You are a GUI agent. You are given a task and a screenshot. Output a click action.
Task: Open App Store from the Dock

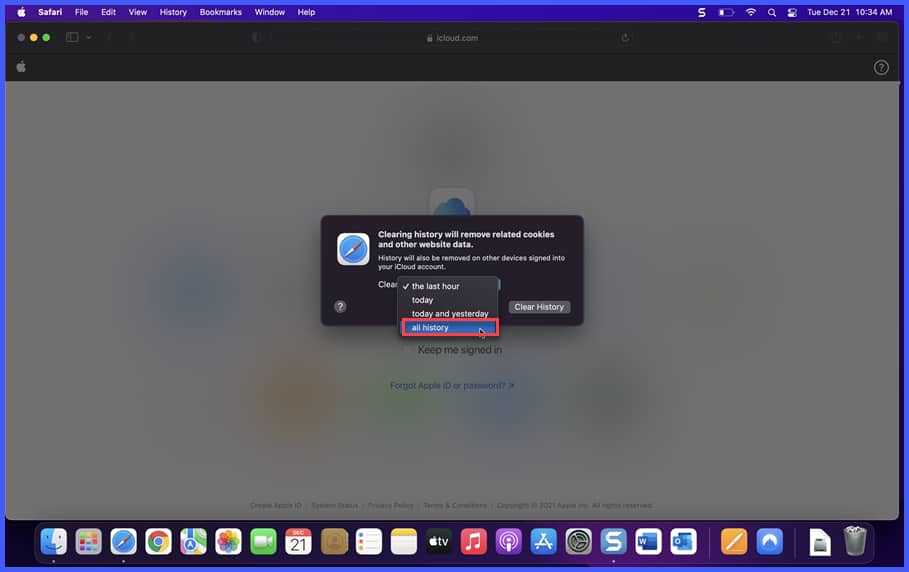click(543, 542)
